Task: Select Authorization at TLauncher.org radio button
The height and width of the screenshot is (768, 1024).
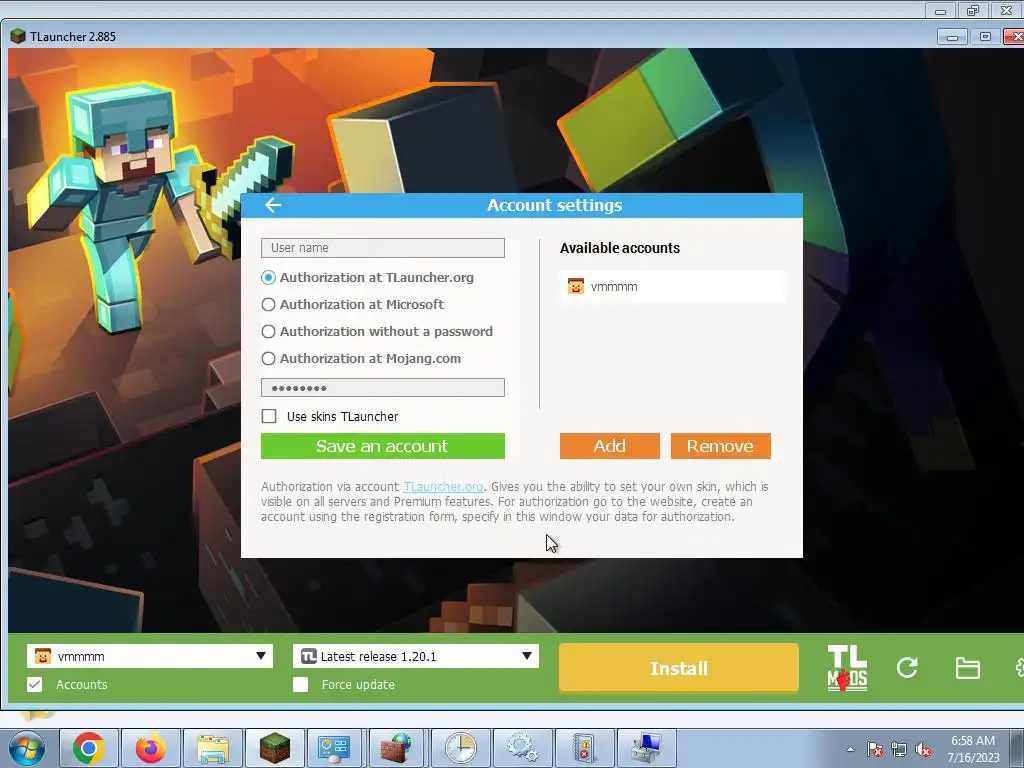Action: coord(268,278)
